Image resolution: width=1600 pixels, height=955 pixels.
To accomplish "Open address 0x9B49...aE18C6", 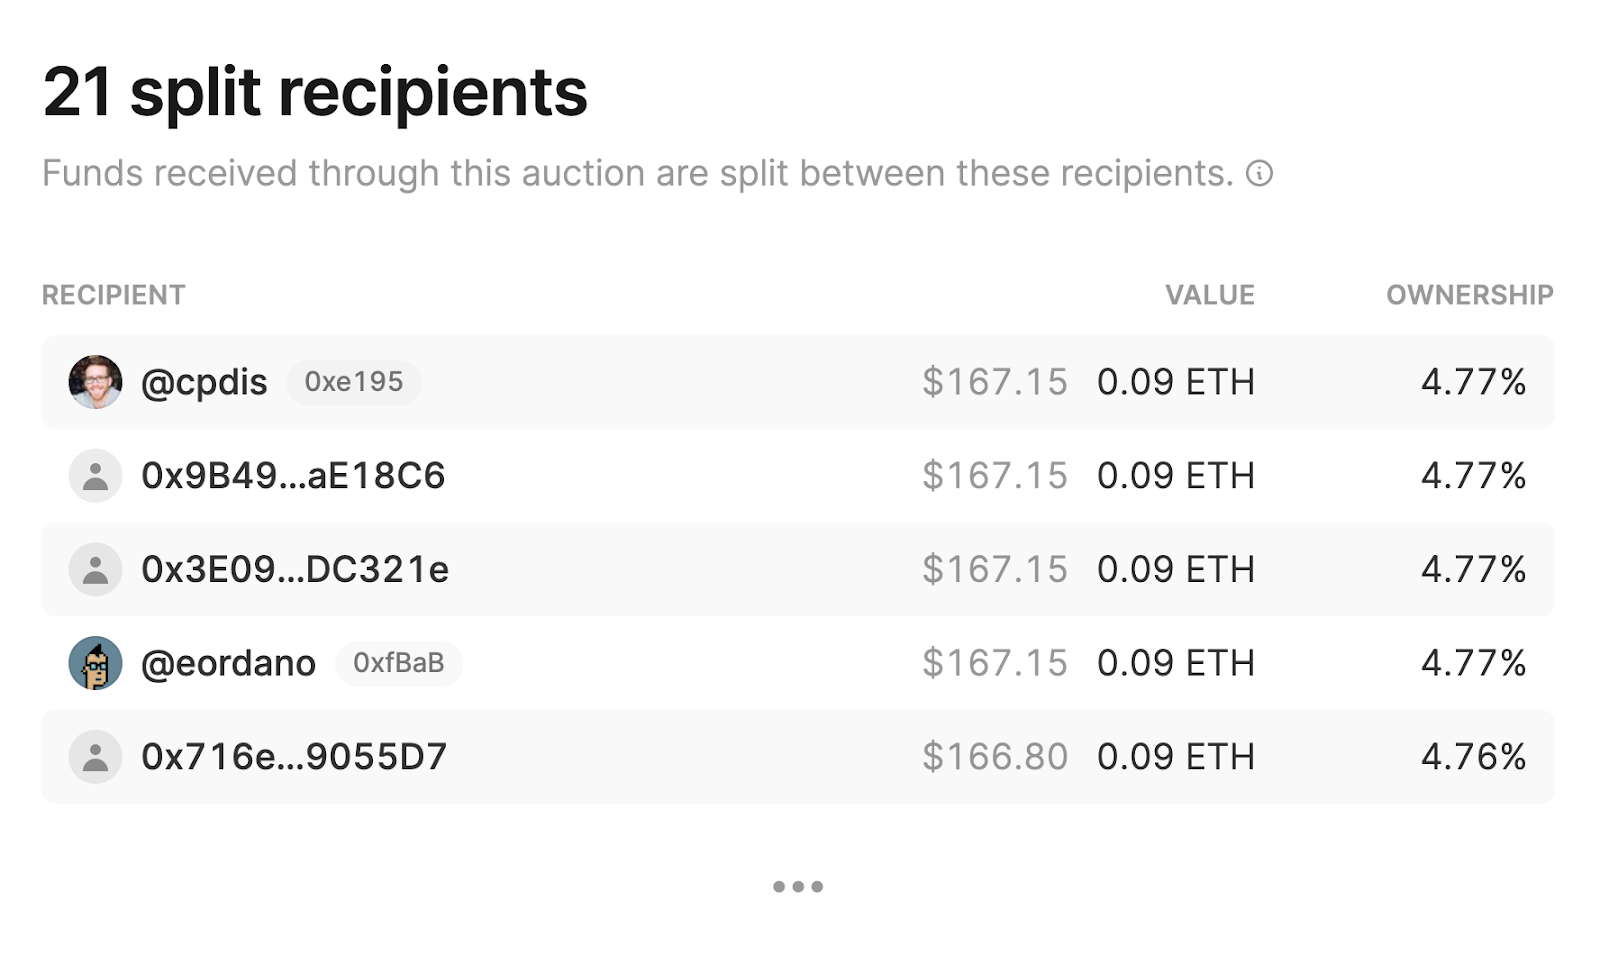I will (x=293, y=476).
